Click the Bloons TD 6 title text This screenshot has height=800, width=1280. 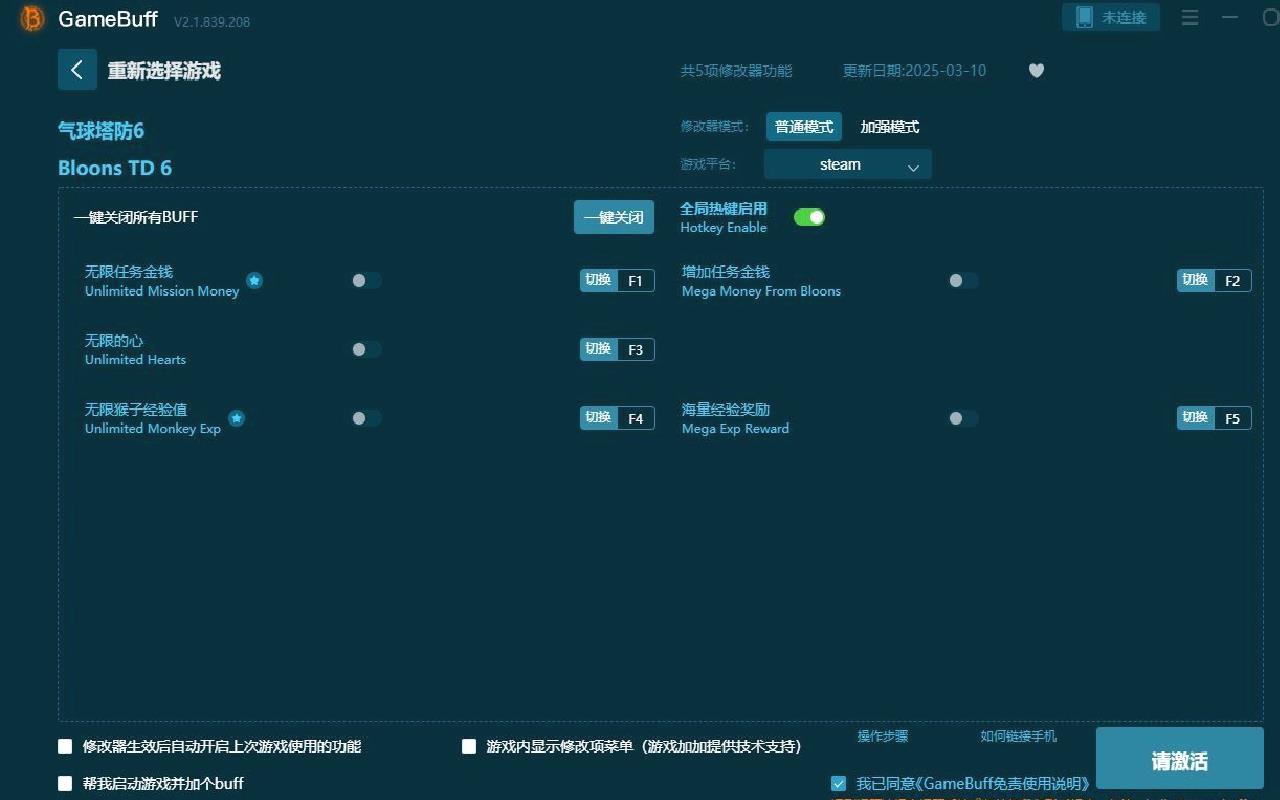[115, 168]
